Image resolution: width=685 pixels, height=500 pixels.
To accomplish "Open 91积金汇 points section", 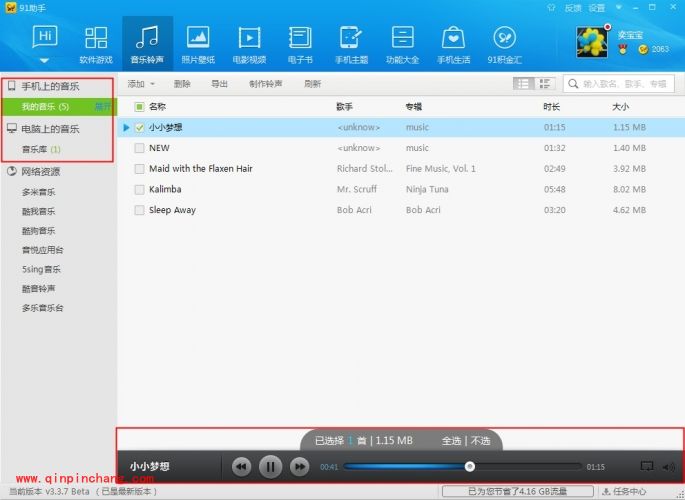I will point(505,45).
